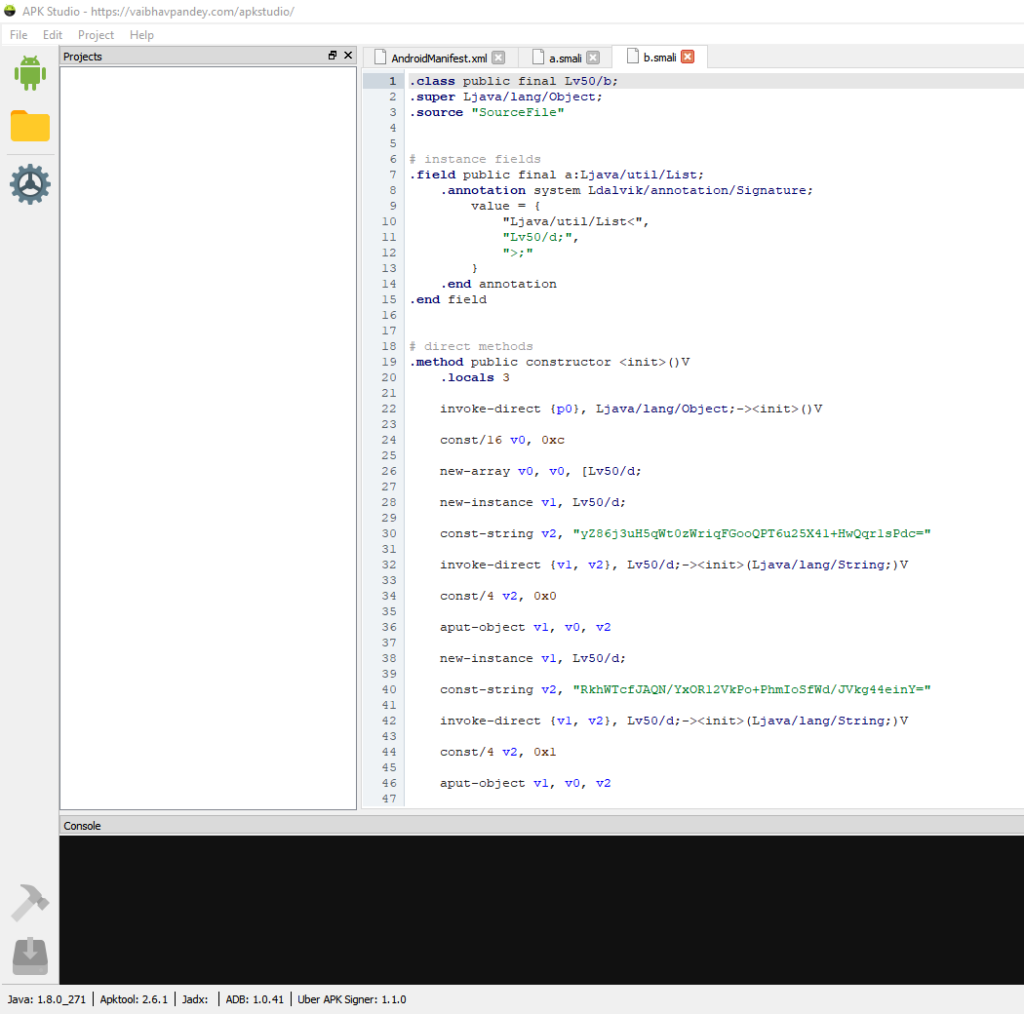1024x1014 pixels.
Task: Open the File menu
Action: tap(18, 35)
